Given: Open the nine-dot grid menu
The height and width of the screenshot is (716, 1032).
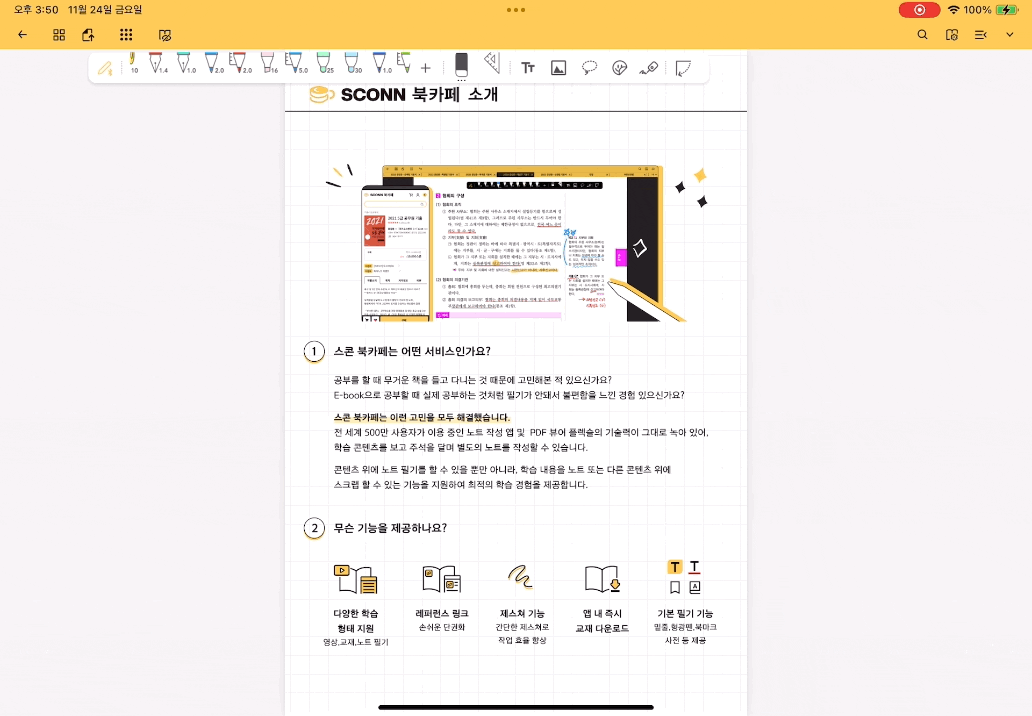Looking at the screenshot, I should [x=126, y=35].
